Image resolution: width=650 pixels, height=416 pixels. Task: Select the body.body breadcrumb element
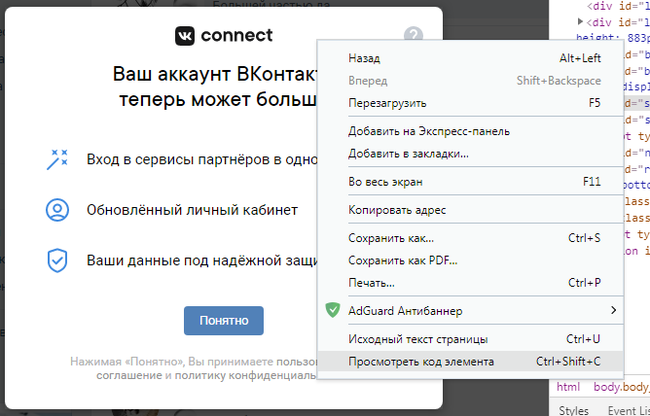(x=620, y=387)
